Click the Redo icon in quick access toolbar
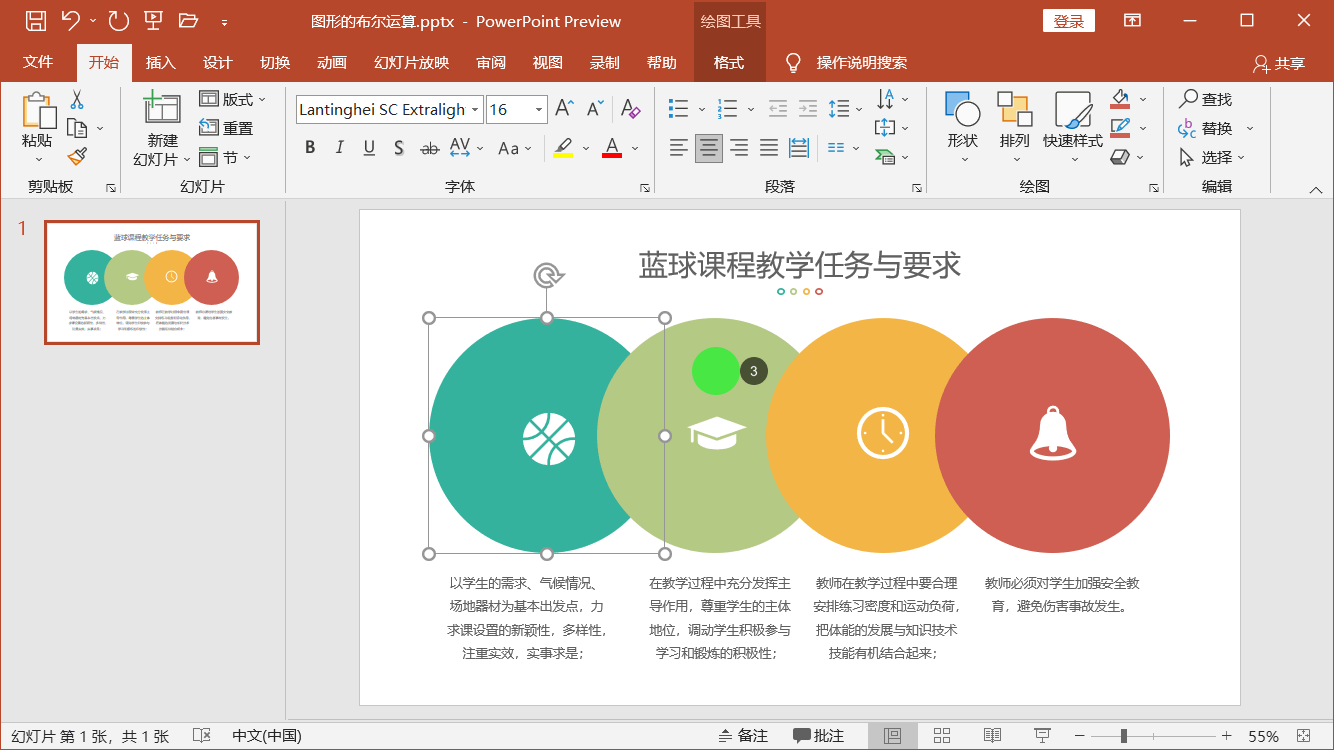Image resolution: width=1334 pixels, height=750 pixels. point(118,20)
